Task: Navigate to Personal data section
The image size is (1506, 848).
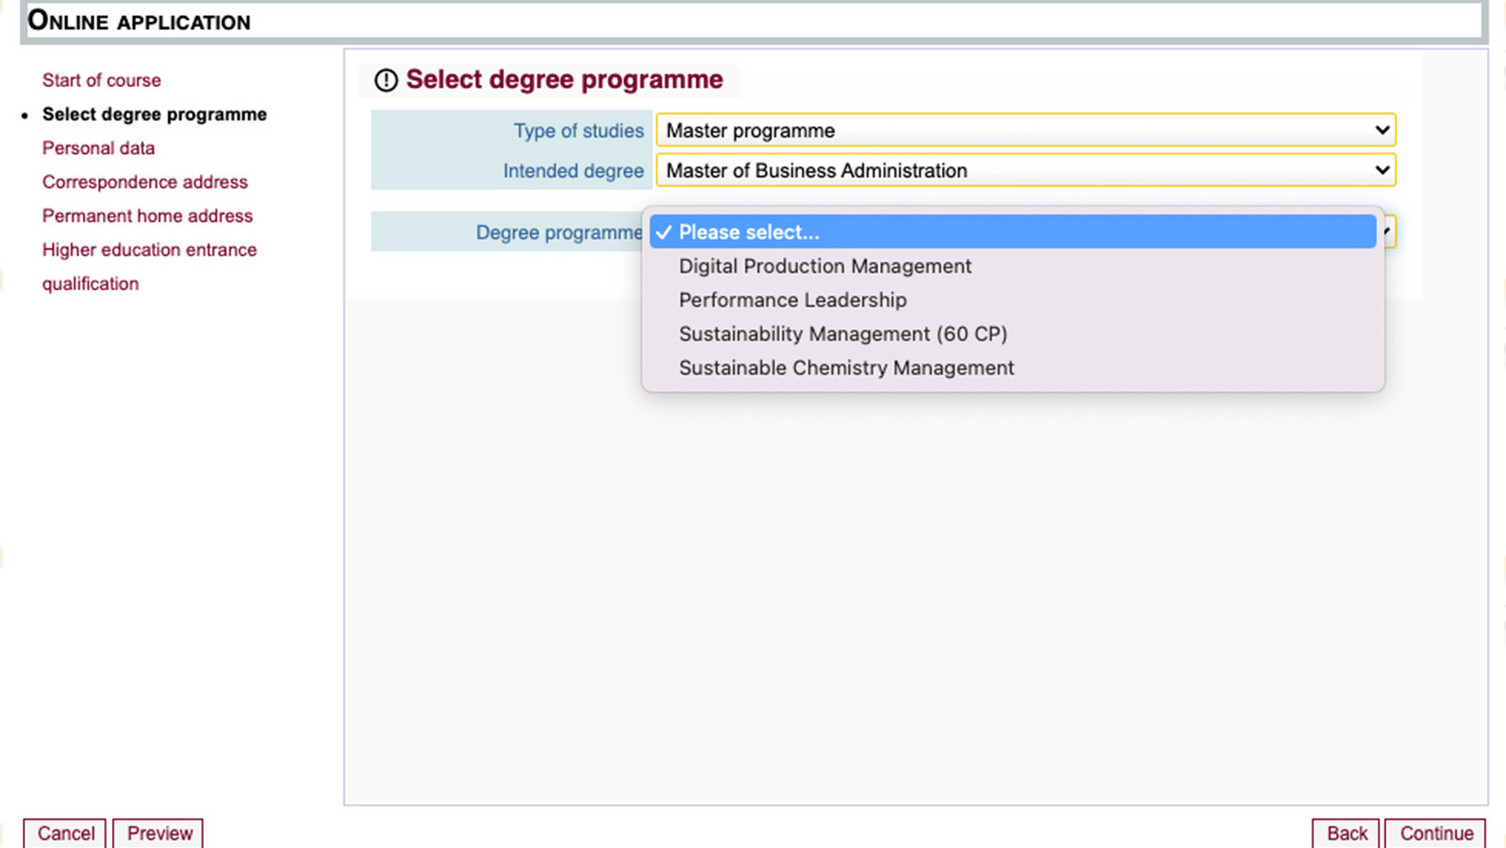Action: [98, 148]
